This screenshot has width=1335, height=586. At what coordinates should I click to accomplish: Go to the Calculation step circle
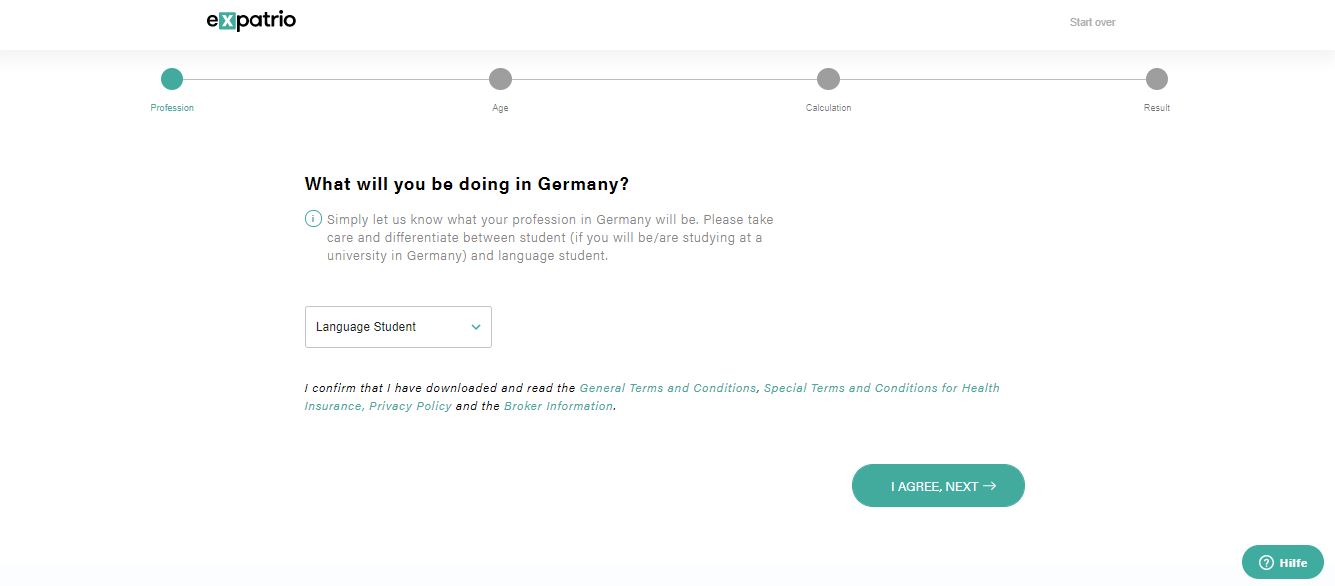(x=828, y=79)
